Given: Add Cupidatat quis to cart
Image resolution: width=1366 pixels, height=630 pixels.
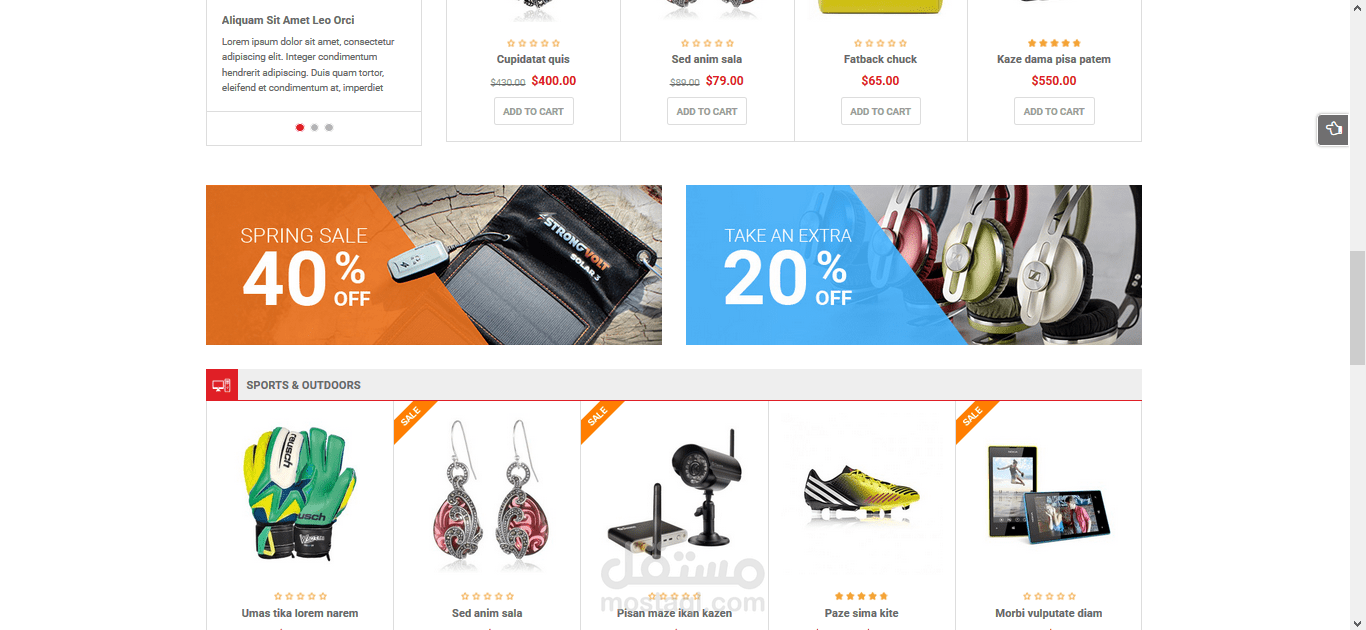Looking at the screenshot, I should (533, 111).
